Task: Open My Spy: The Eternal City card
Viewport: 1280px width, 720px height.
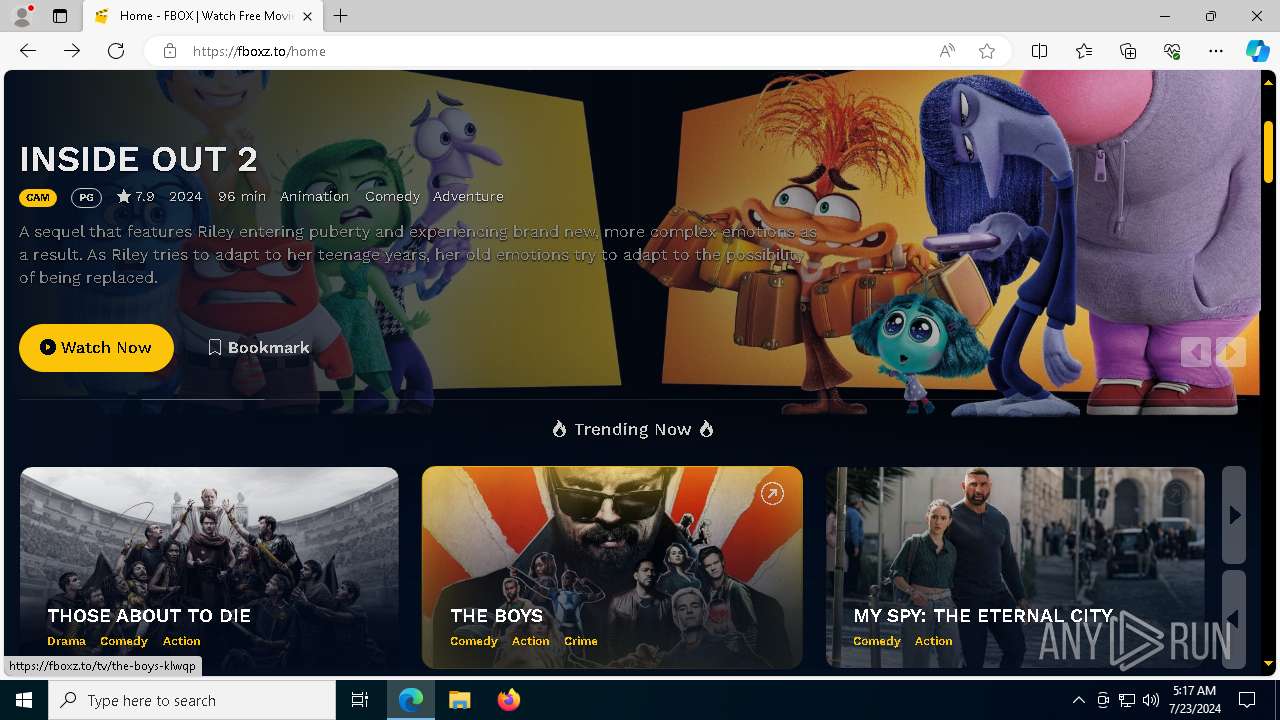Action: click(1015, 567)
